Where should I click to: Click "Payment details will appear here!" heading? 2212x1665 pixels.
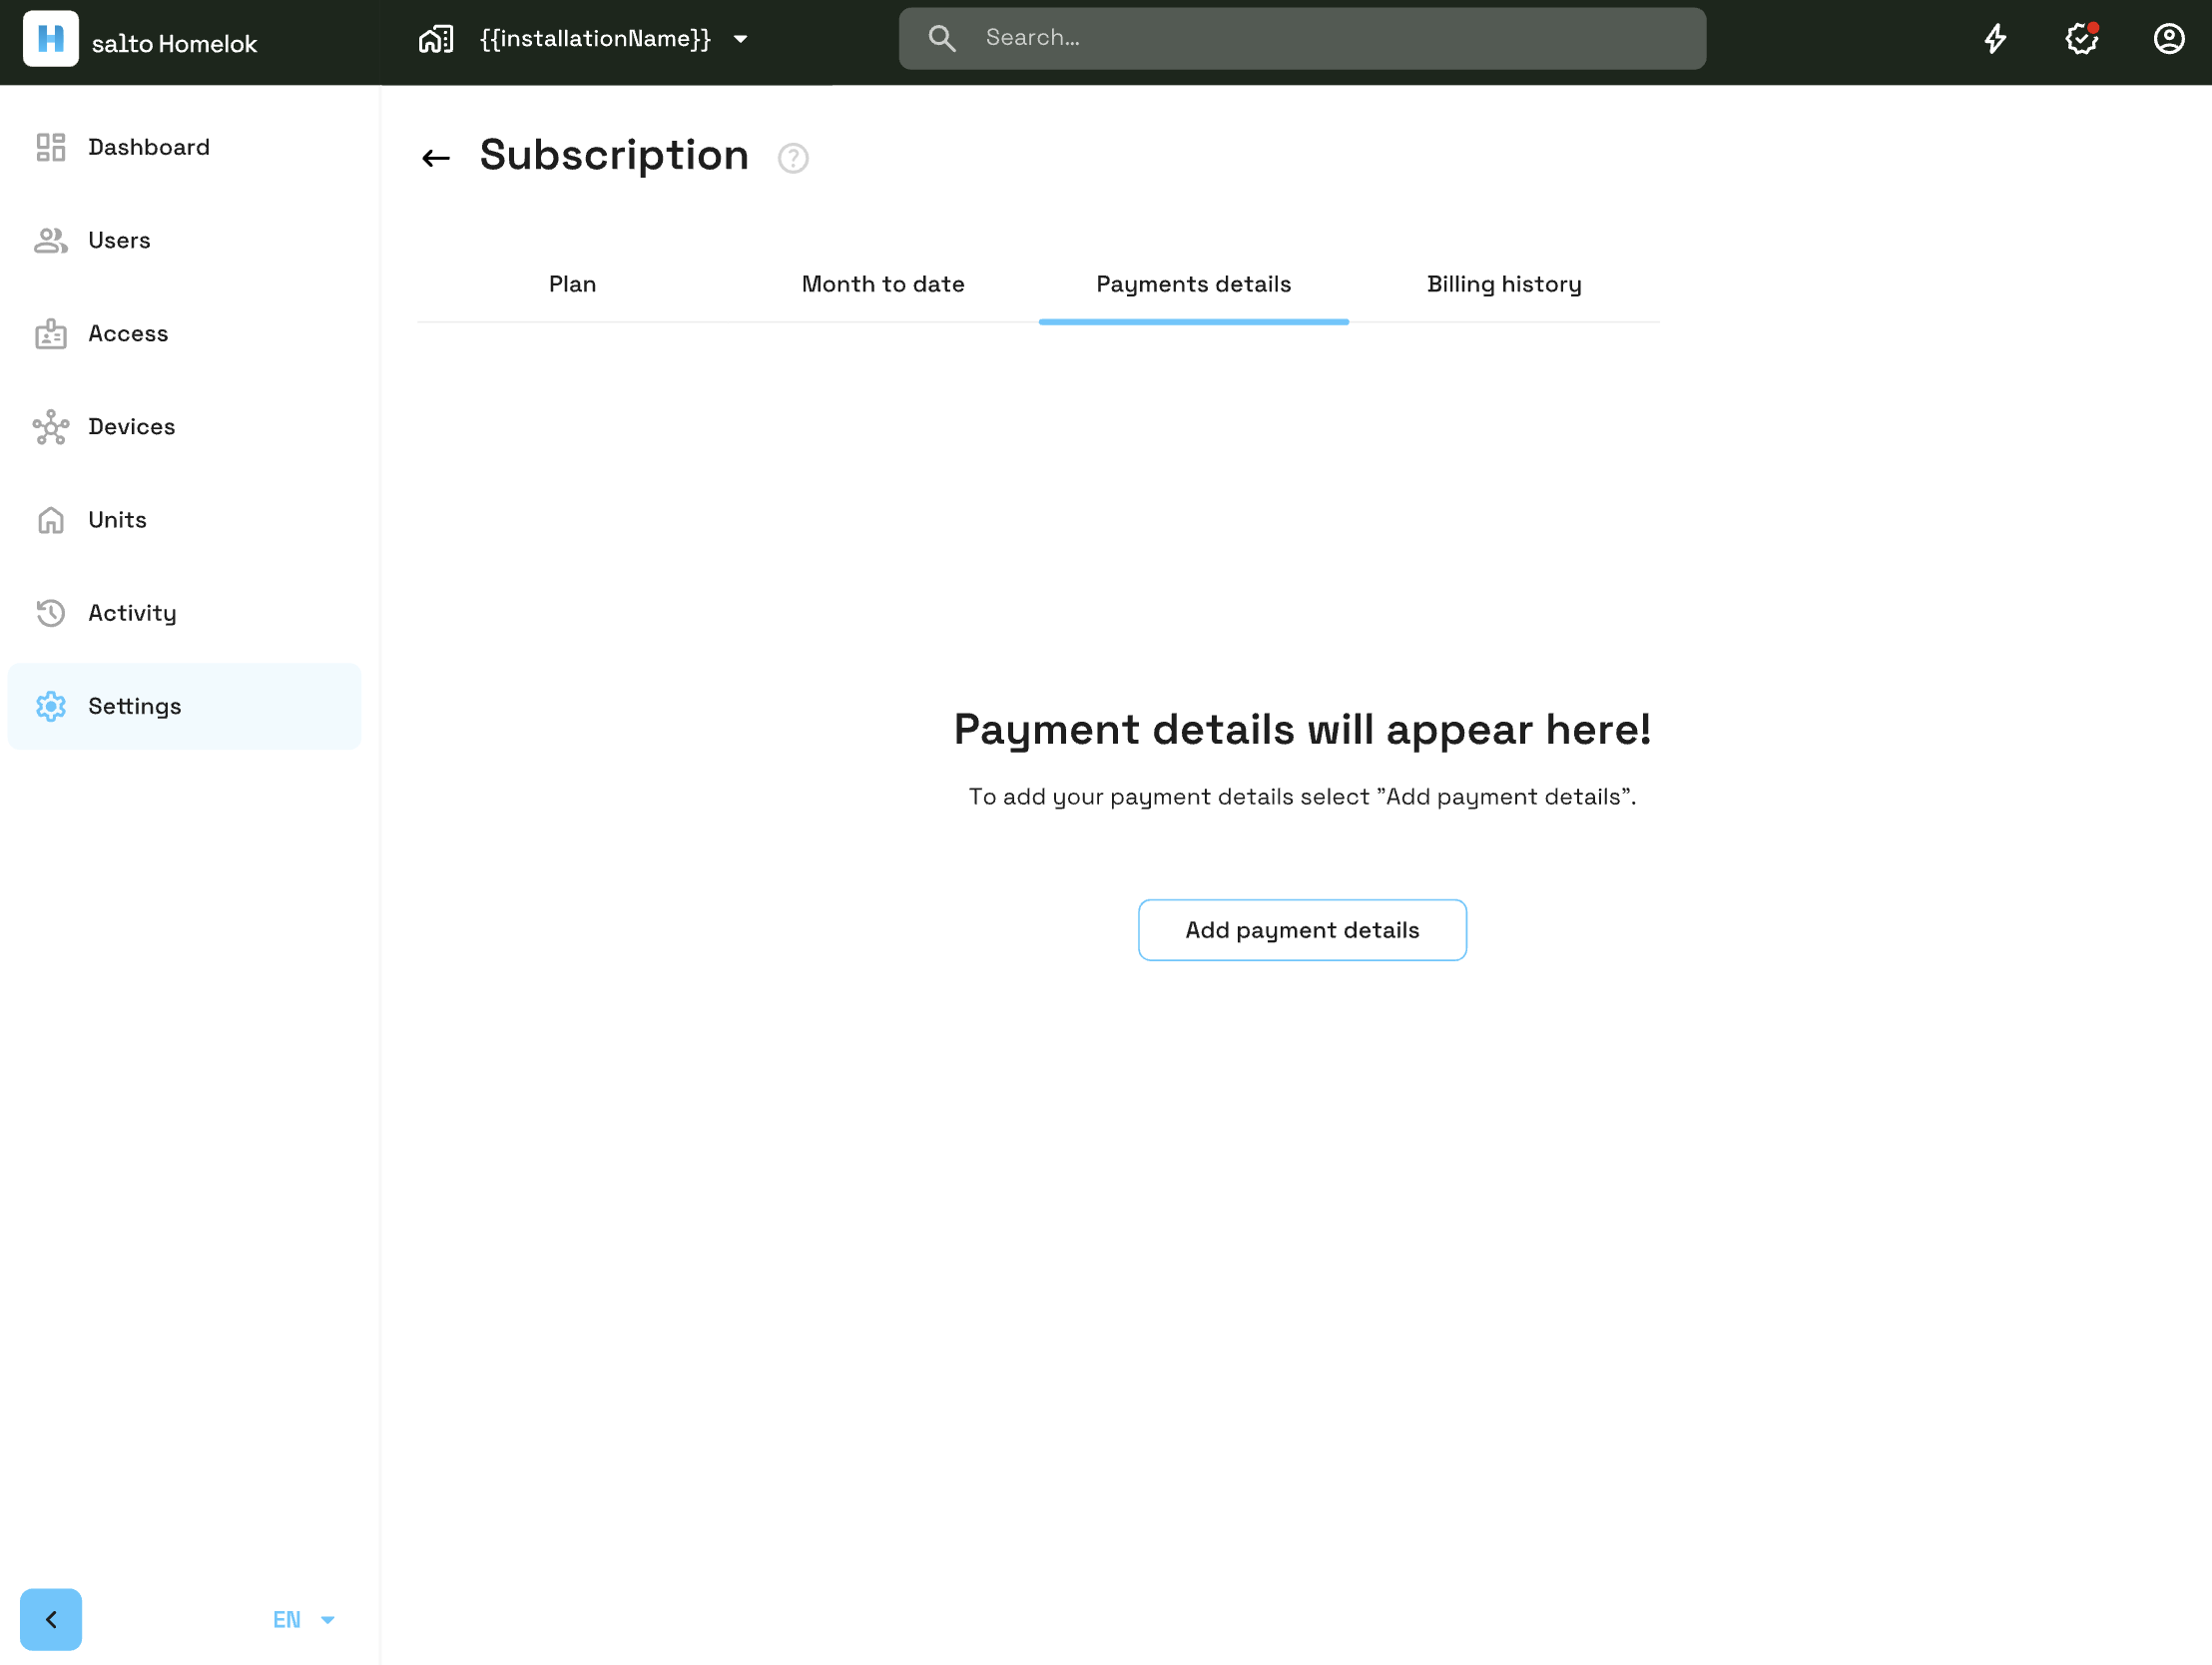point(1302,729)
